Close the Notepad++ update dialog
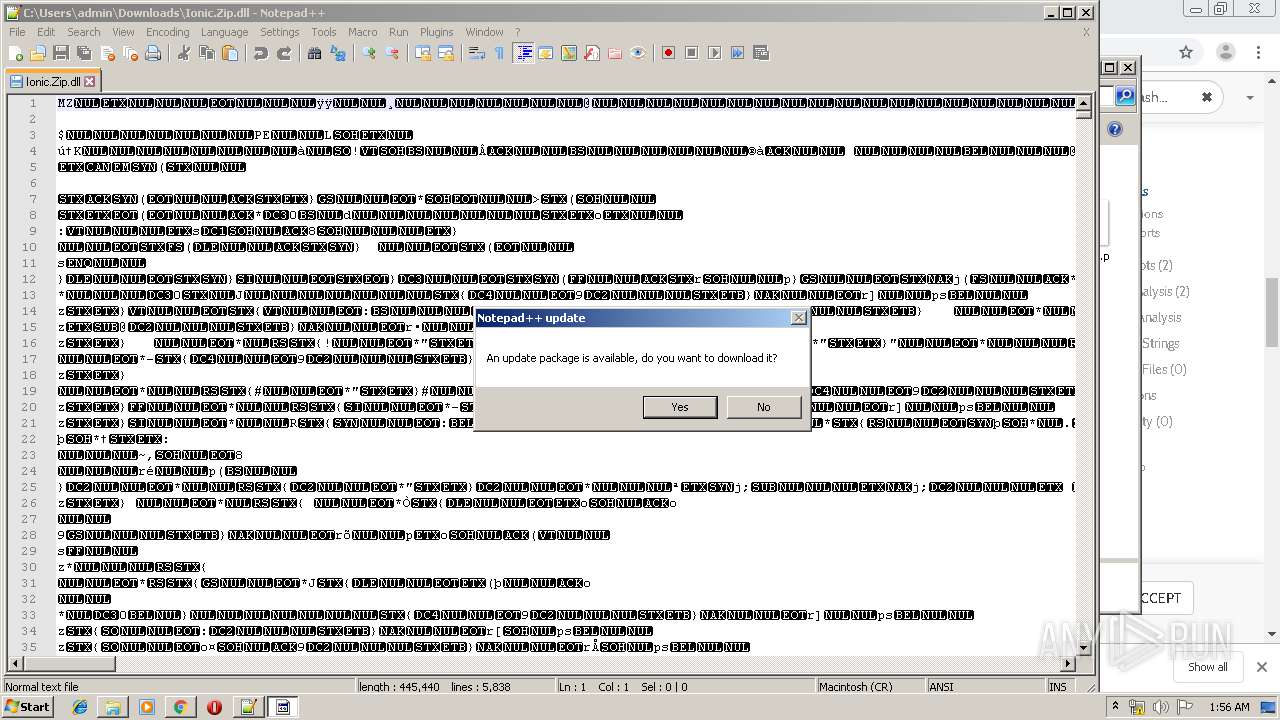Screen dimensions: 1280x720 pyautogui.click(x=798, y=318)
